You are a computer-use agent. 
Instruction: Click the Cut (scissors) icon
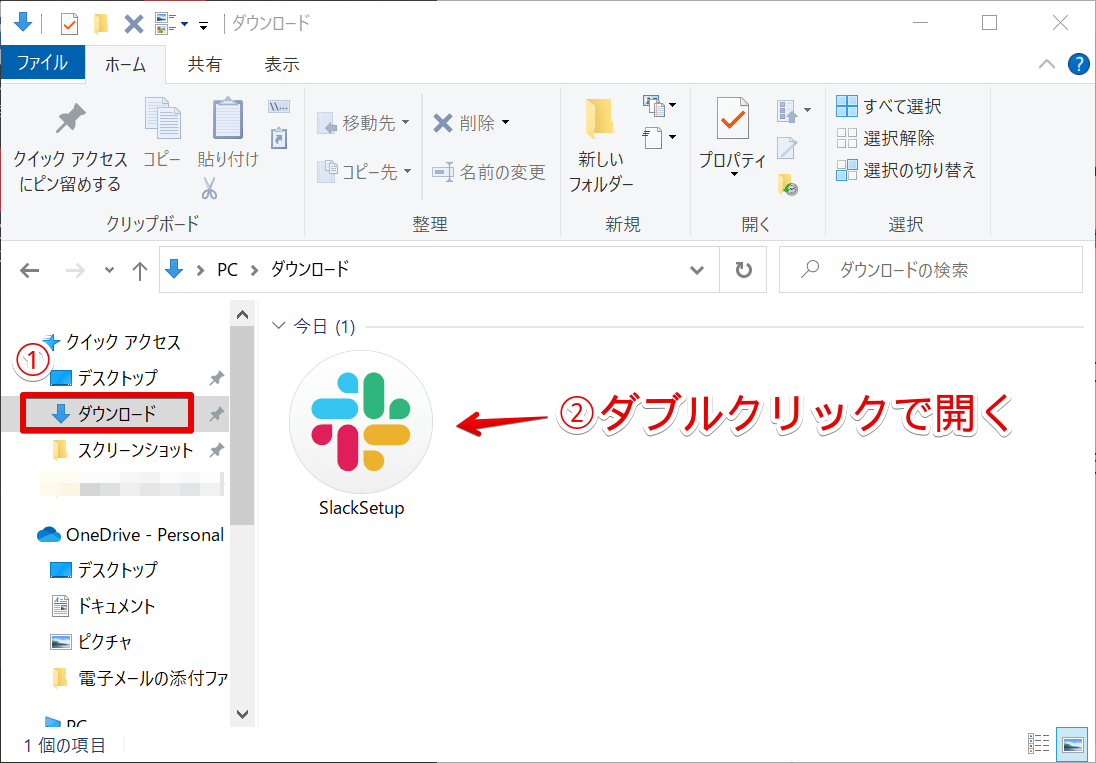[209, 188]
